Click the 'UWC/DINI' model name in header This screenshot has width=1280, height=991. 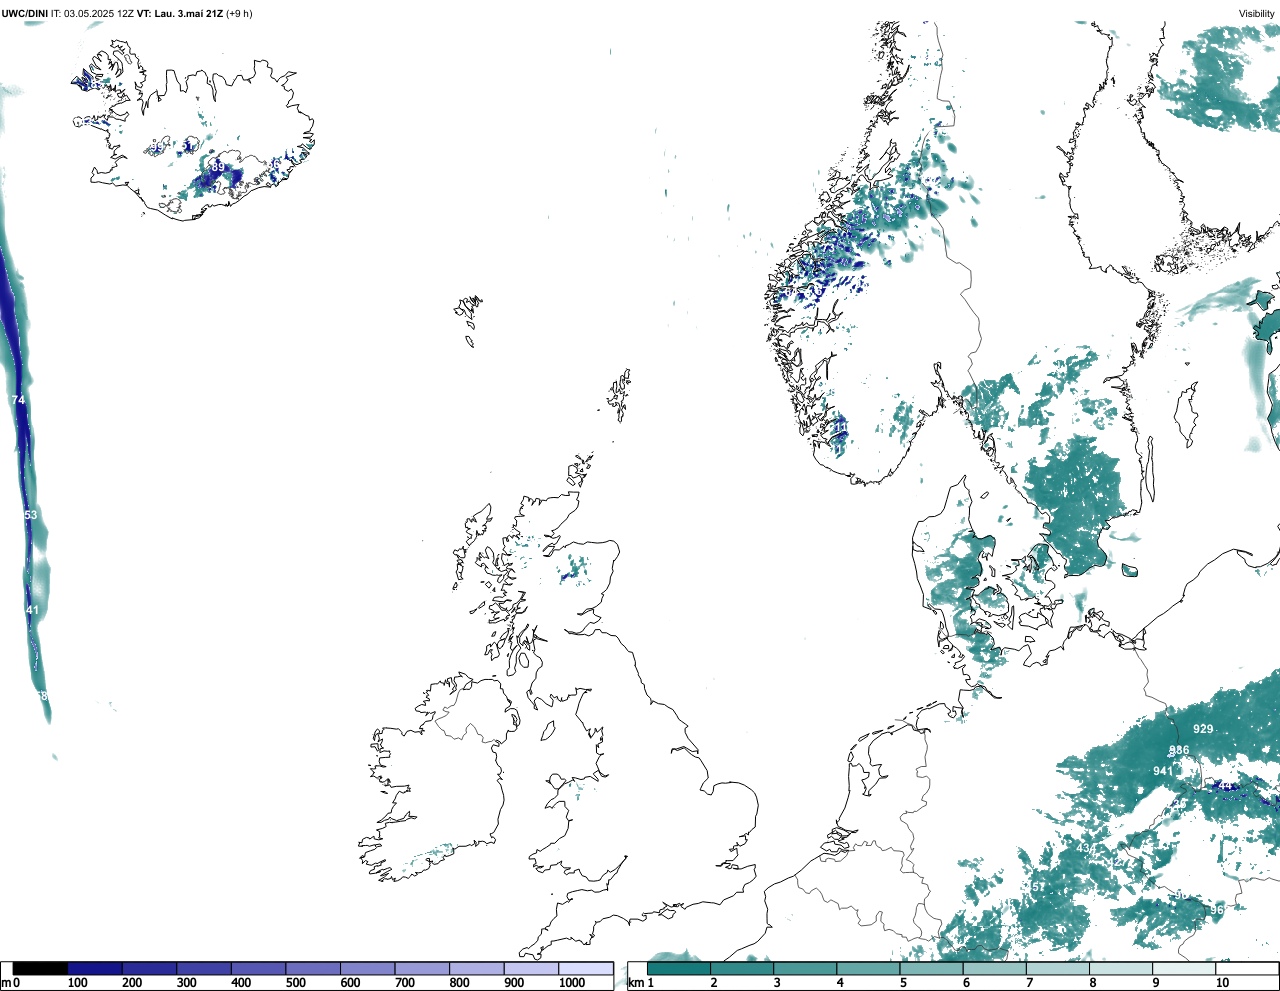click(24, 13)
